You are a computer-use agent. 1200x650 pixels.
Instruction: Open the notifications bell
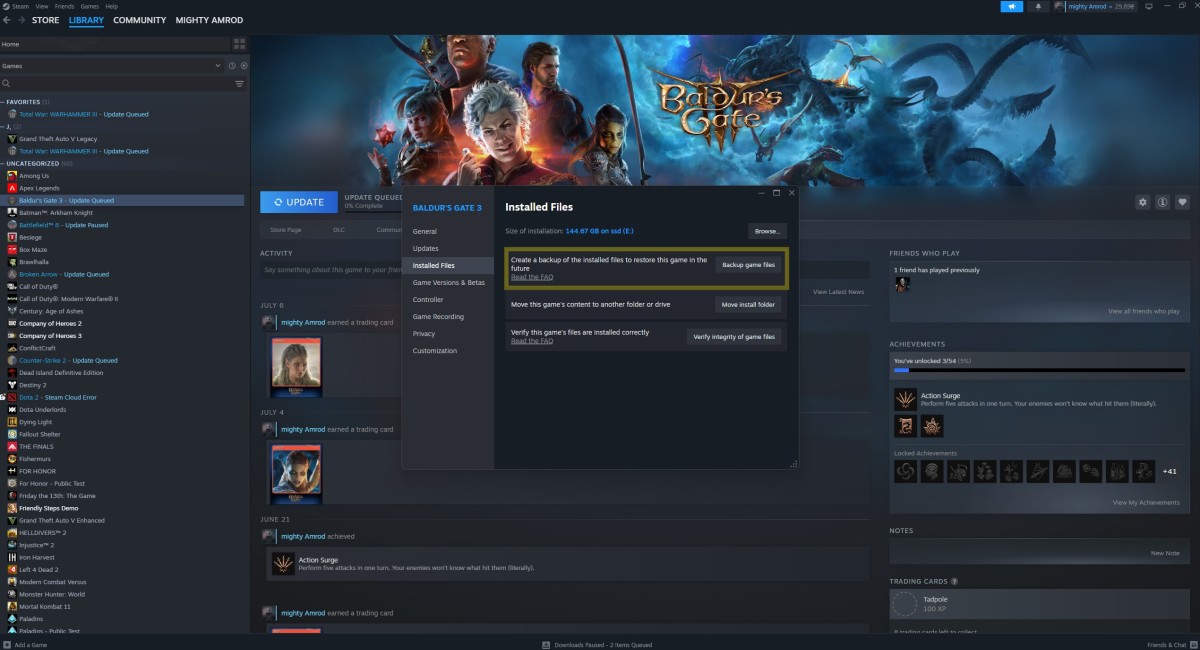coord(1037,6)
